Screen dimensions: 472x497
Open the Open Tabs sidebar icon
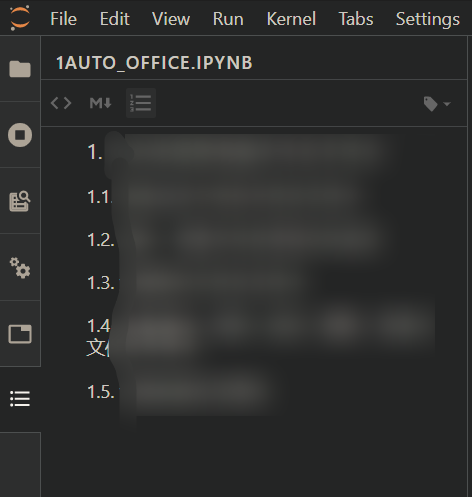point(20,334)
